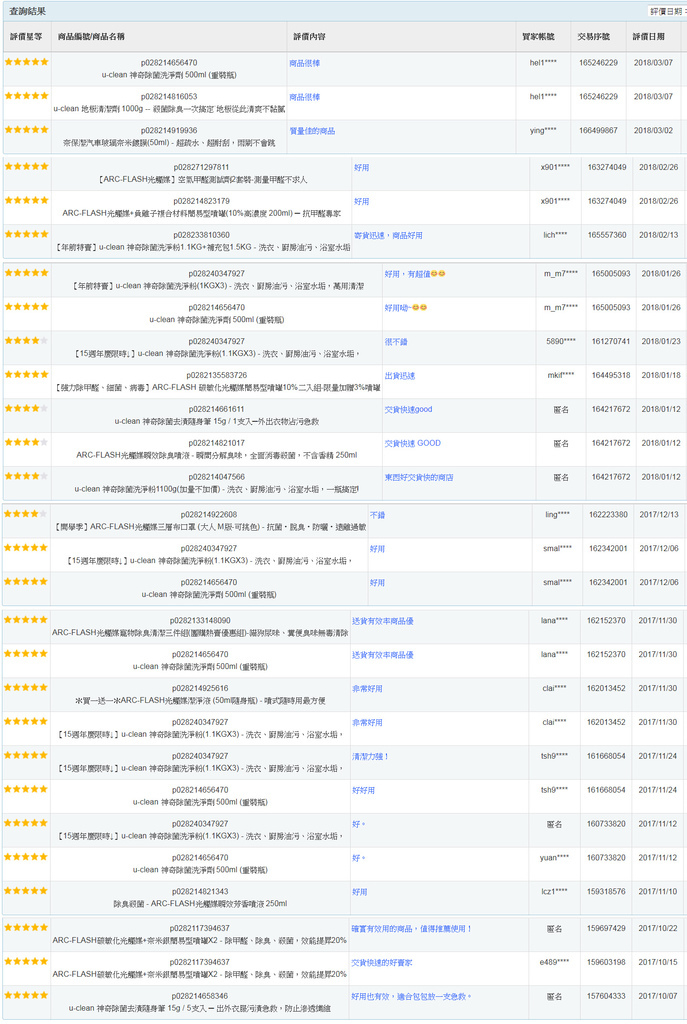Click the 交易序號 column header
The width and height of the screenshot is (687, 1024).
(x=594, y=37)
